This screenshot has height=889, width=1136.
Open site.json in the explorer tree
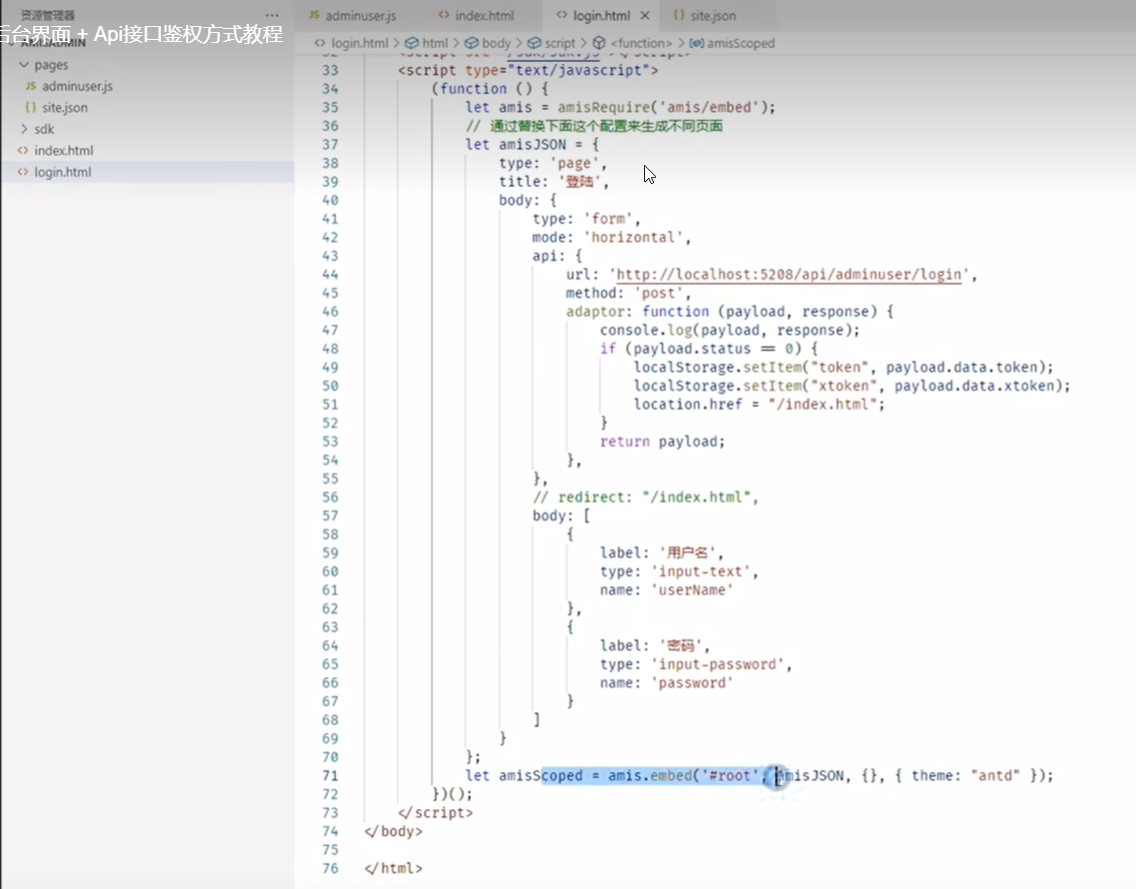[64, 107]
